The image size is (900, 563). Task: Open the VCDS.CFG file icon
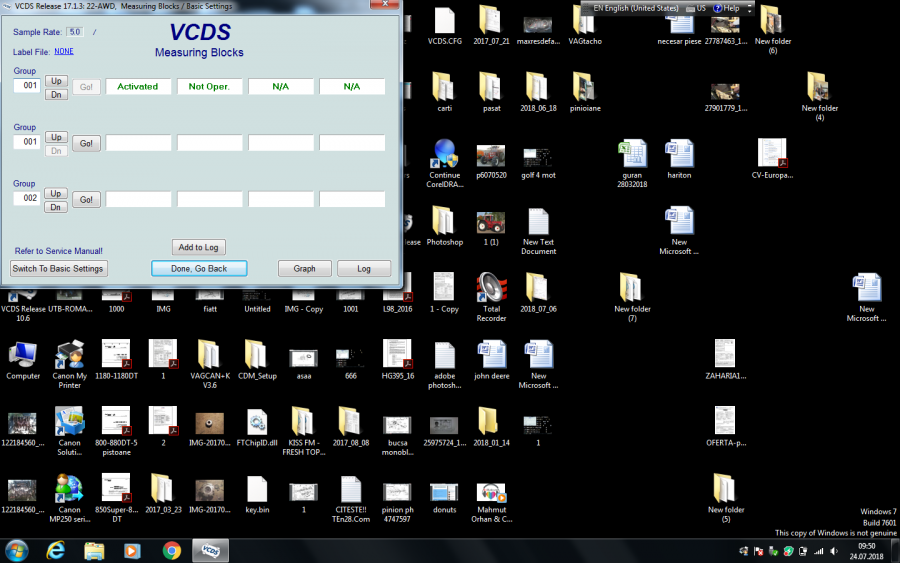[444, 20]
